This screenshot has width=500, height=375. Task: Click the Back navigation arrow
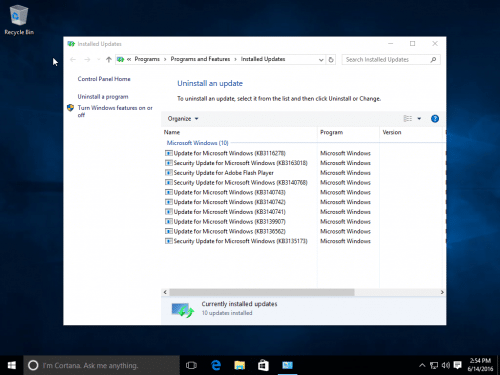[x=73, y=60]
